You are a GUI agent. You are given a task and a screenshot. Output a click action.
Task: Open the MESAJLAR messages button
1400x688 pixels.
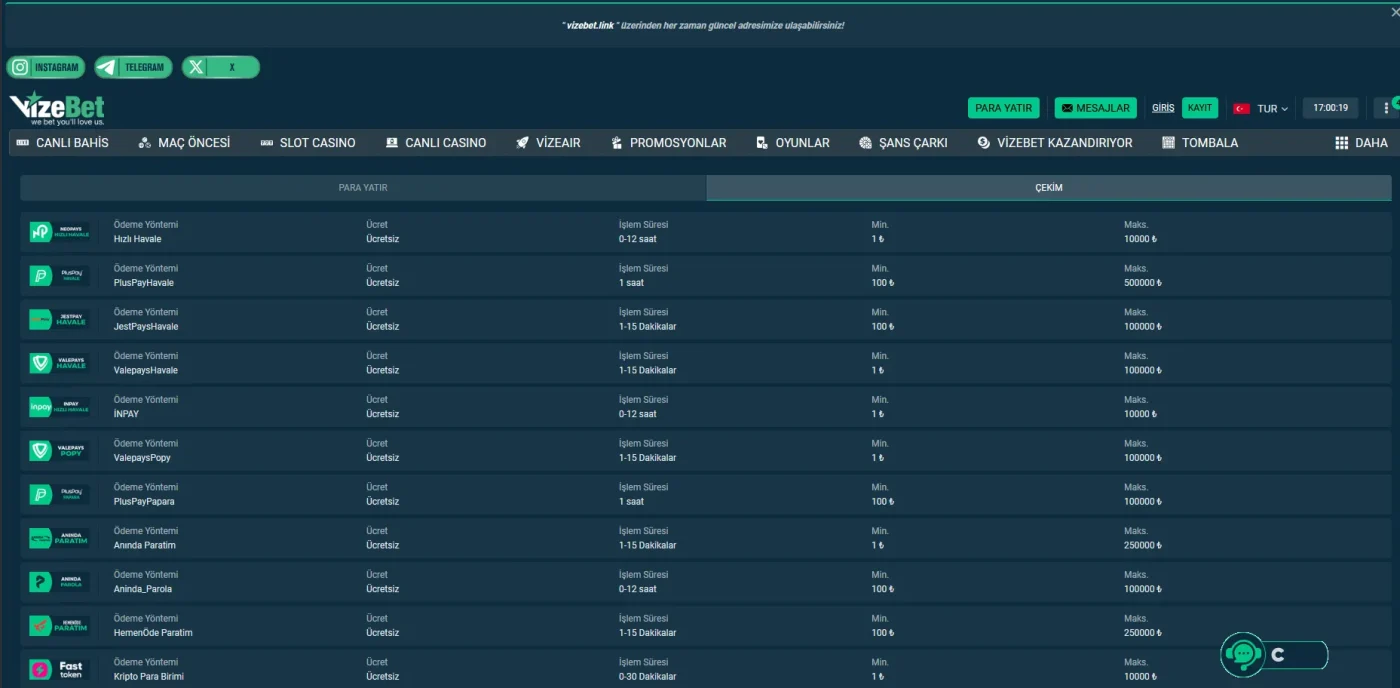pyautogui.click(x=1095, y=108)
